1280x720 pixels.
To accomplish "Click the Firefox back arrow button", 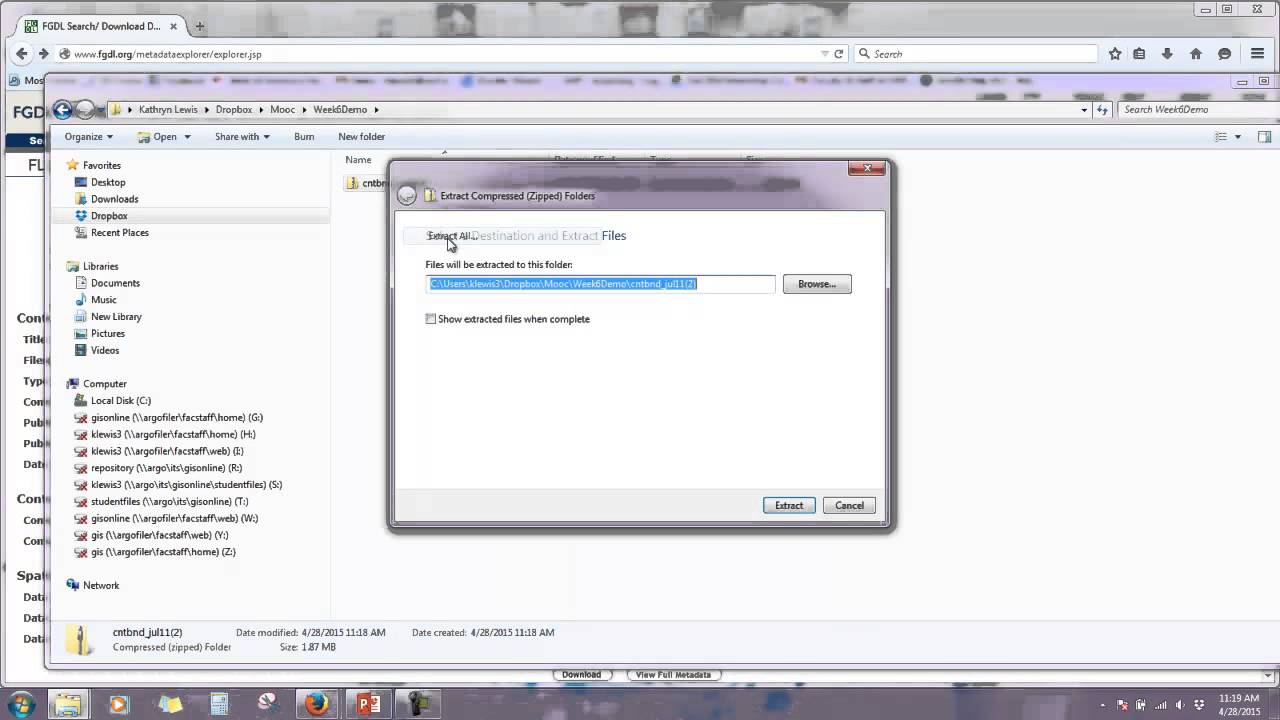I will tap(22, 54).
